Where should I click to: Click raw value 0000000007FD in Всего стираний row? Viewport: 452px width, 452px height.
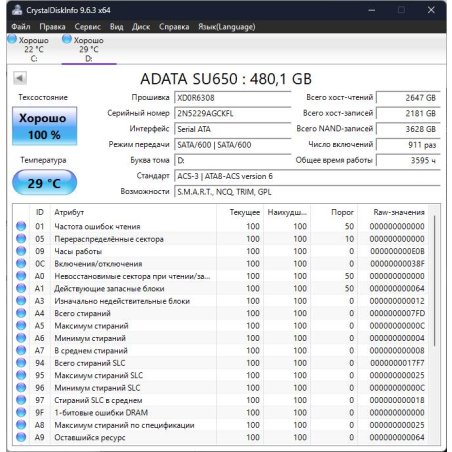click(x=397, y=313)
